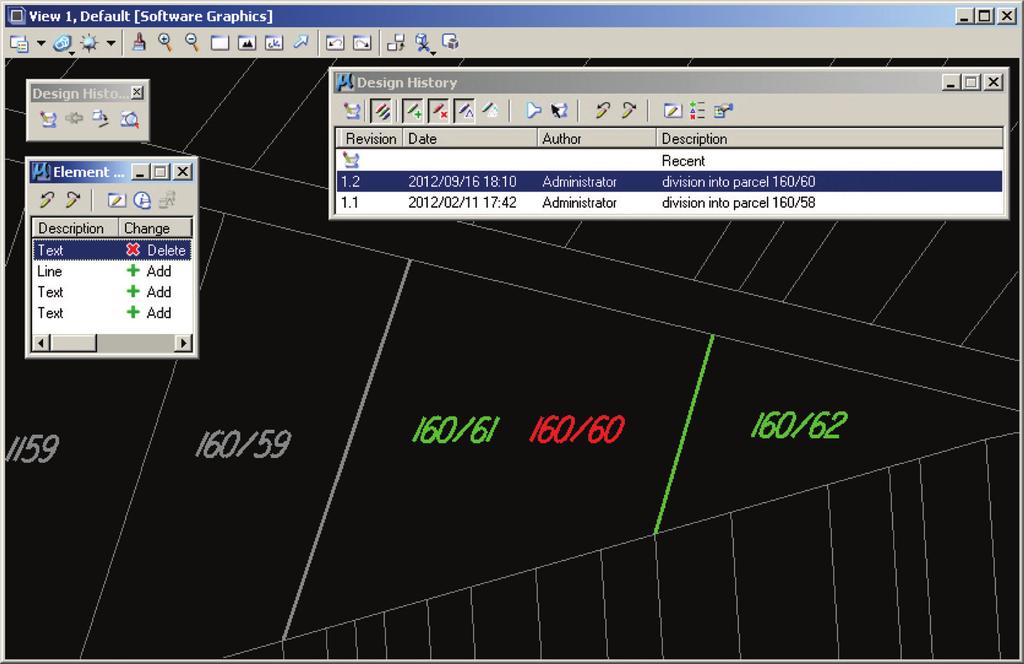Select revision 1.1 row
This screenshot has width=1024, height=664.
[x=670, y=202]
